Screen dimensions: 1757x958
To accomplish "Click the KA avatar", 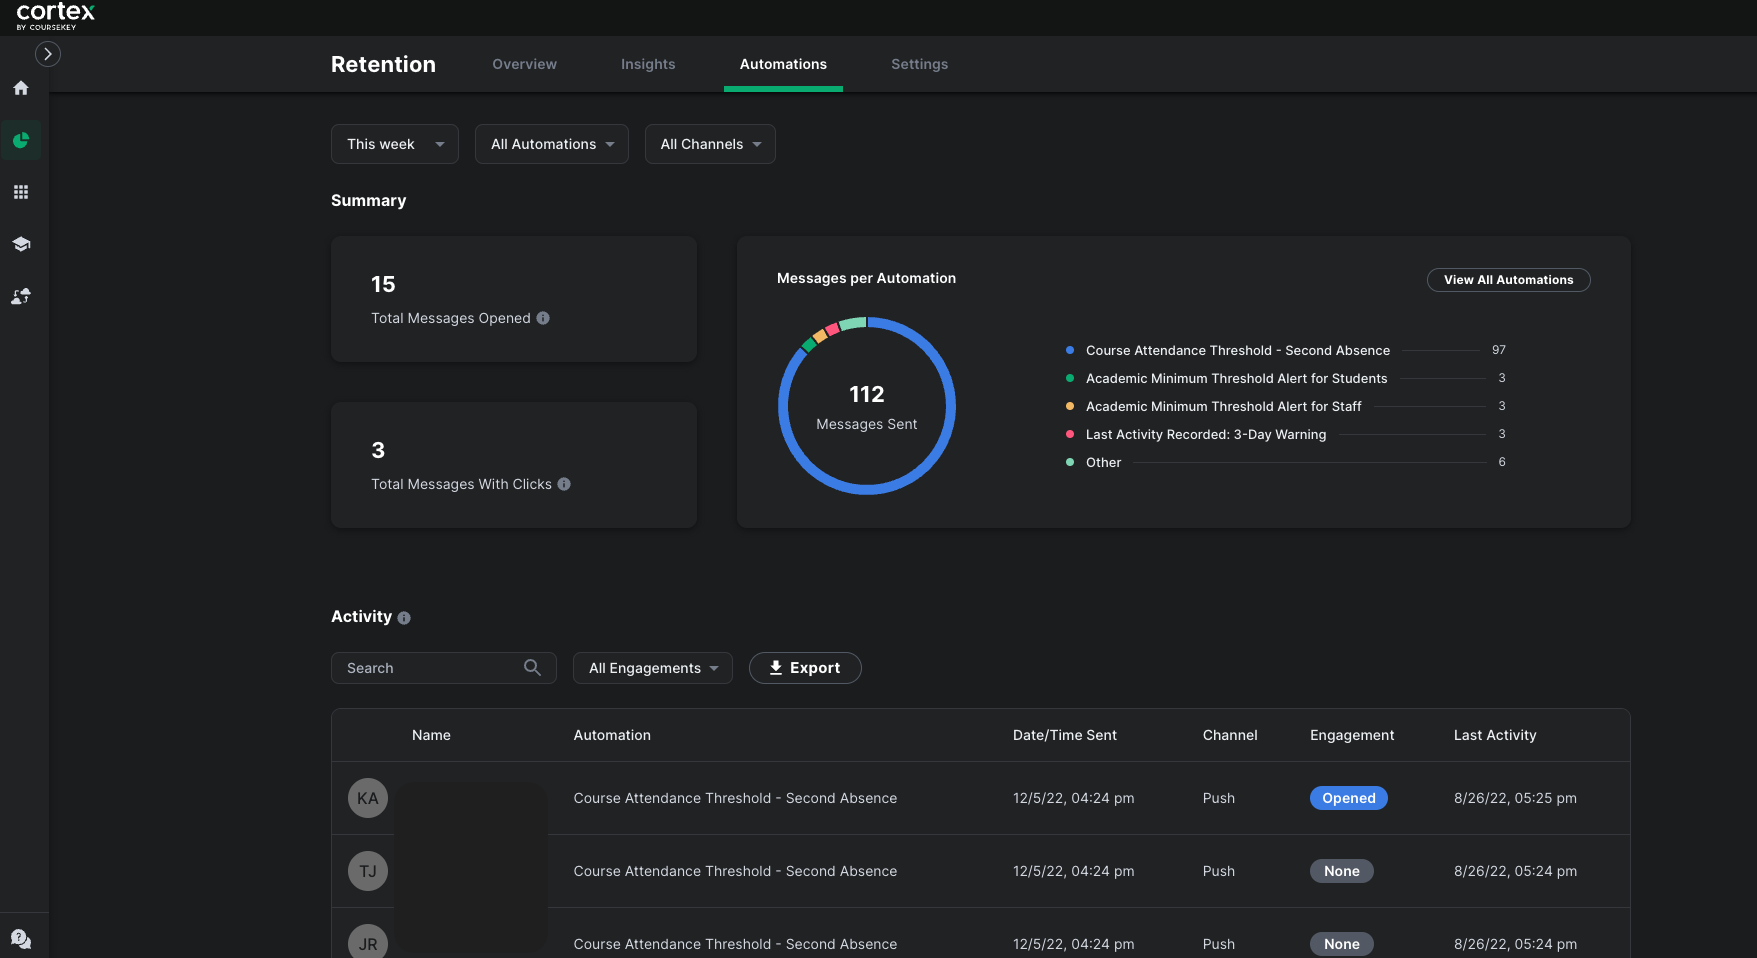I will [368, 798].
